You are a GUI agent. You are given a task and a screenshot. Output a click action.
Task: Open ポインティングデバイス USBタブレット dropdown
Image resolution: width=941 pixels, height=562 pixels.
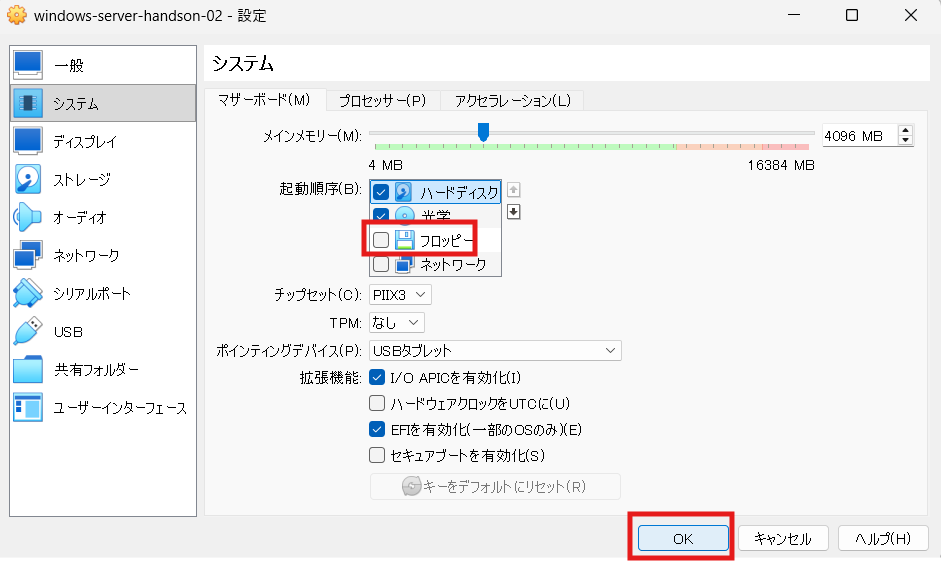click(495, 351)
